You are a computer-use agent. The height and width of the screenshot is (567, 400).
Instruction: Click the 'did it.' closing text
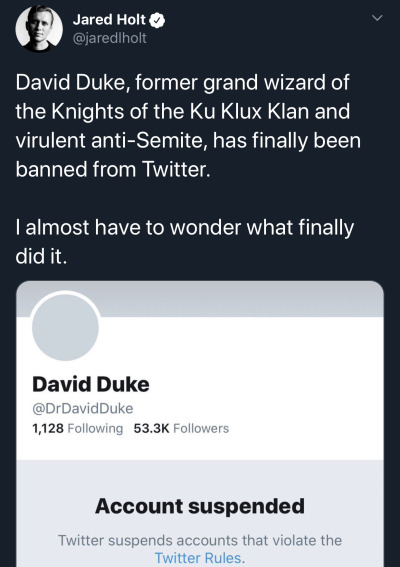(41, 256)
